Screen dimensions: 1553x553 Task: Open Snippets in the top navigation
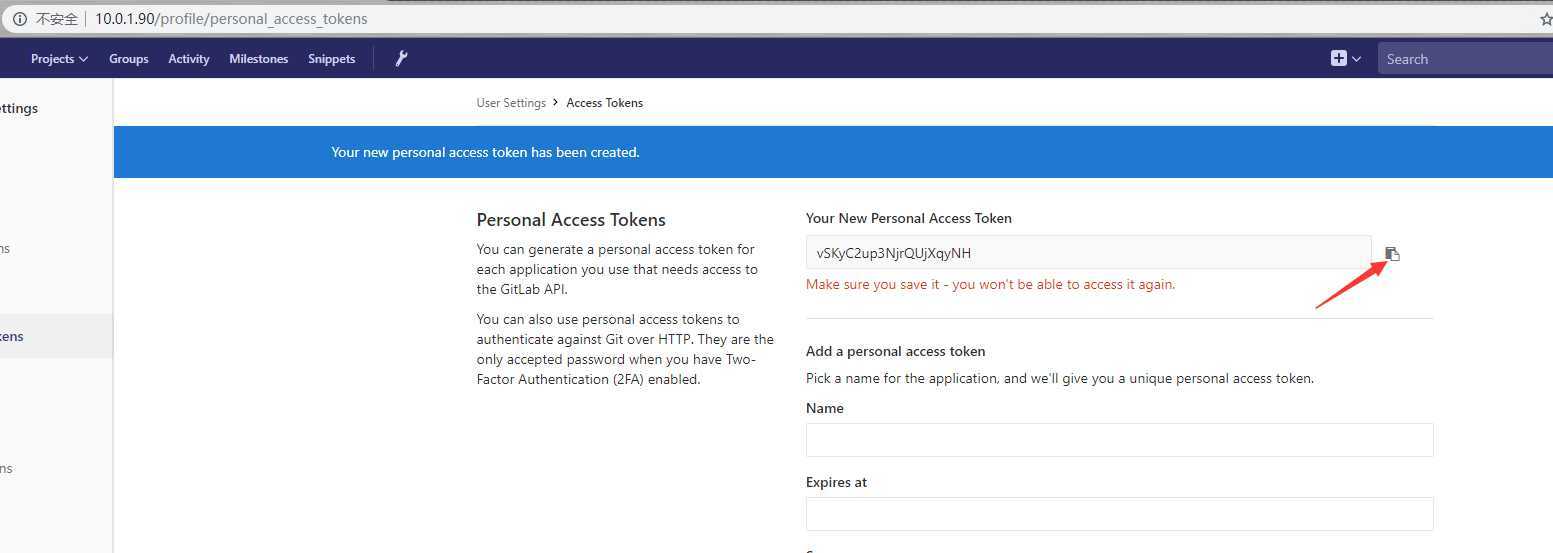(x=331, y=59)
